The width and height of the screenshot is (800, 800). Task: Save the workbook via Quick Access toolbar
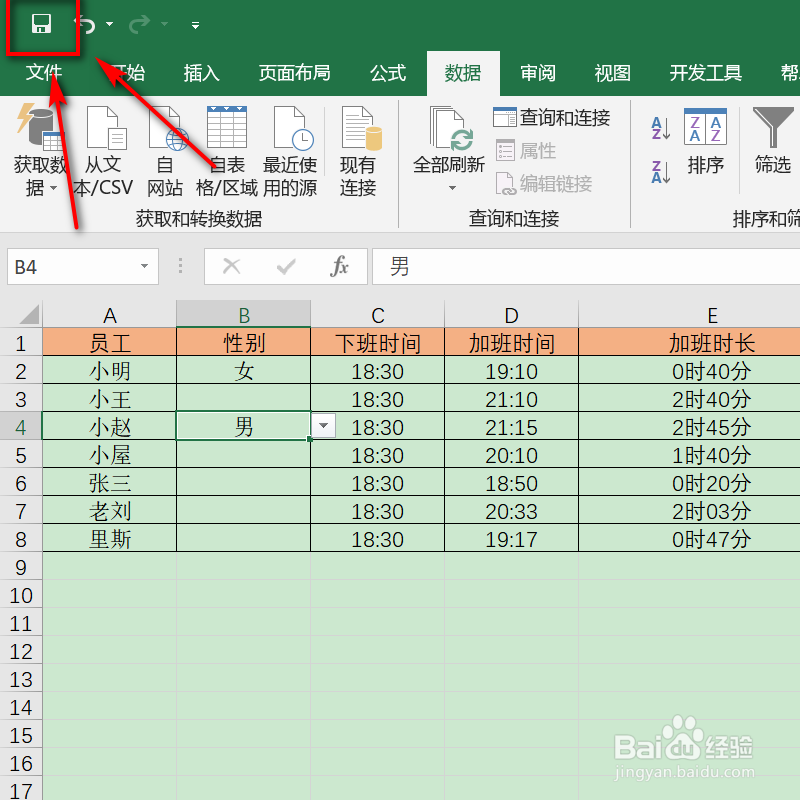pos(41,26)
